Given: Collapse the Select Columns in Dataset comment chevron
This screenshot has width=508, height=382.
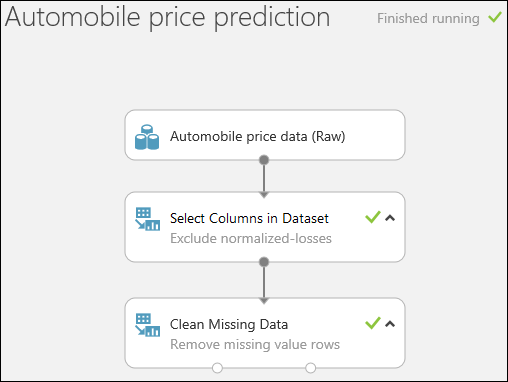Looking at the screenshot, I should (390, 218).
